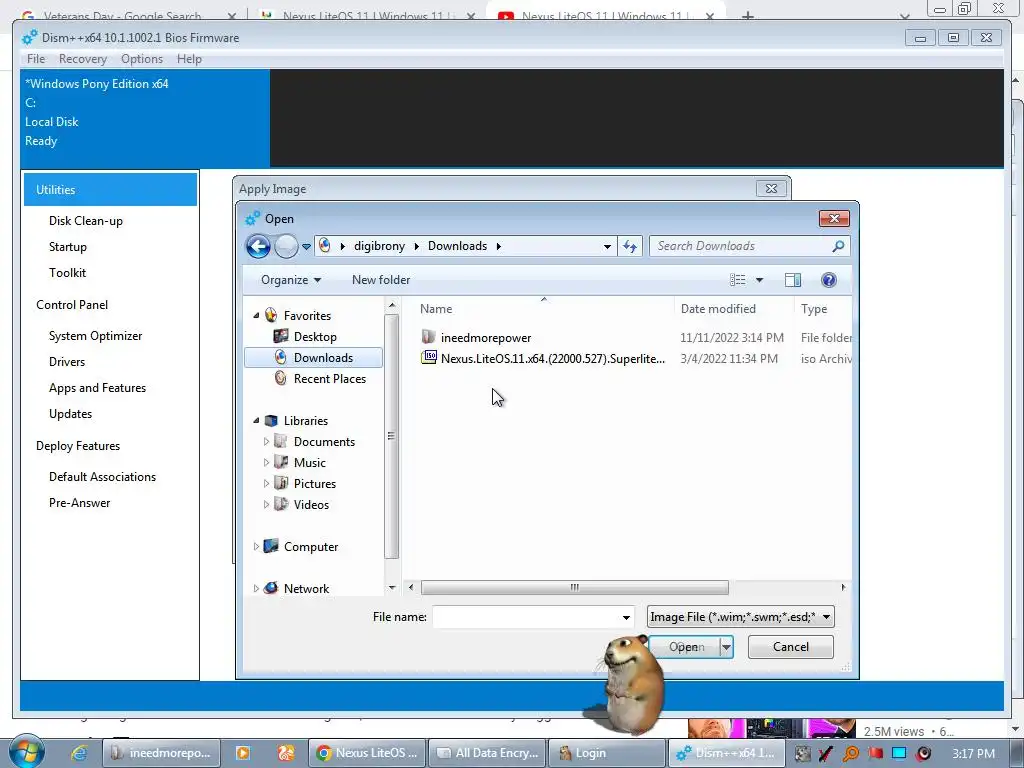Switch to Chrome Nexus LiteOS taskbar button
Viewport: 1024px width, 768px height.
point(366,753)
